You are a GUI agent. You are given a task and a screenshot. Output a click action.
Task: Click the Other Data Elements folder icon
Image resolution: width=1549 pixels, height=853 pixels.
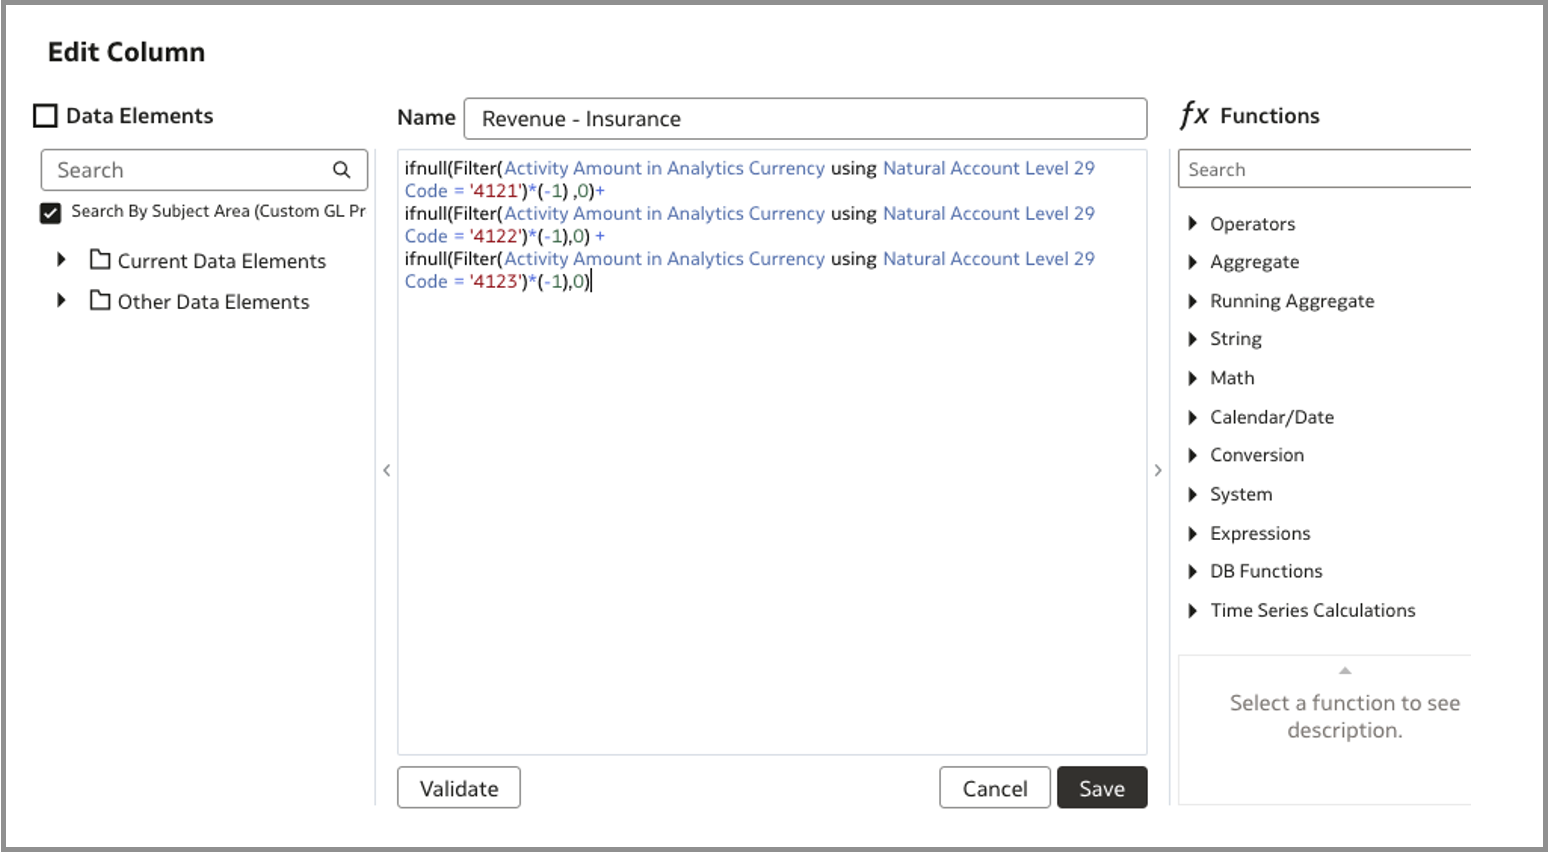[x=100, y=301]
